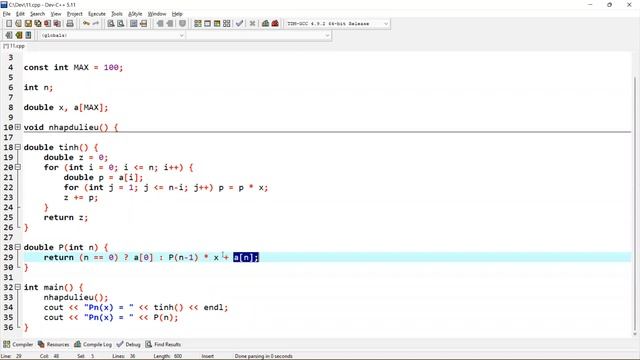Open the Tools menu

(117, 14)
